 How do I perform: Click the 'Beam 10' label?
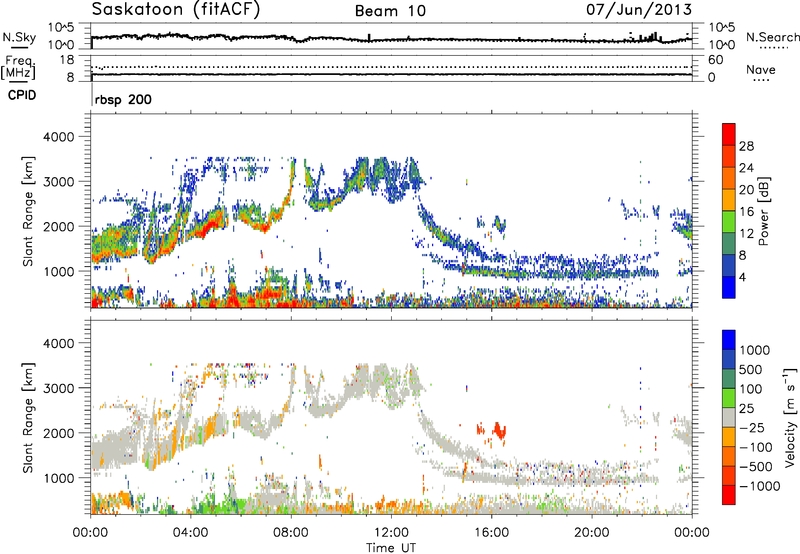click(x=390, y=11)
